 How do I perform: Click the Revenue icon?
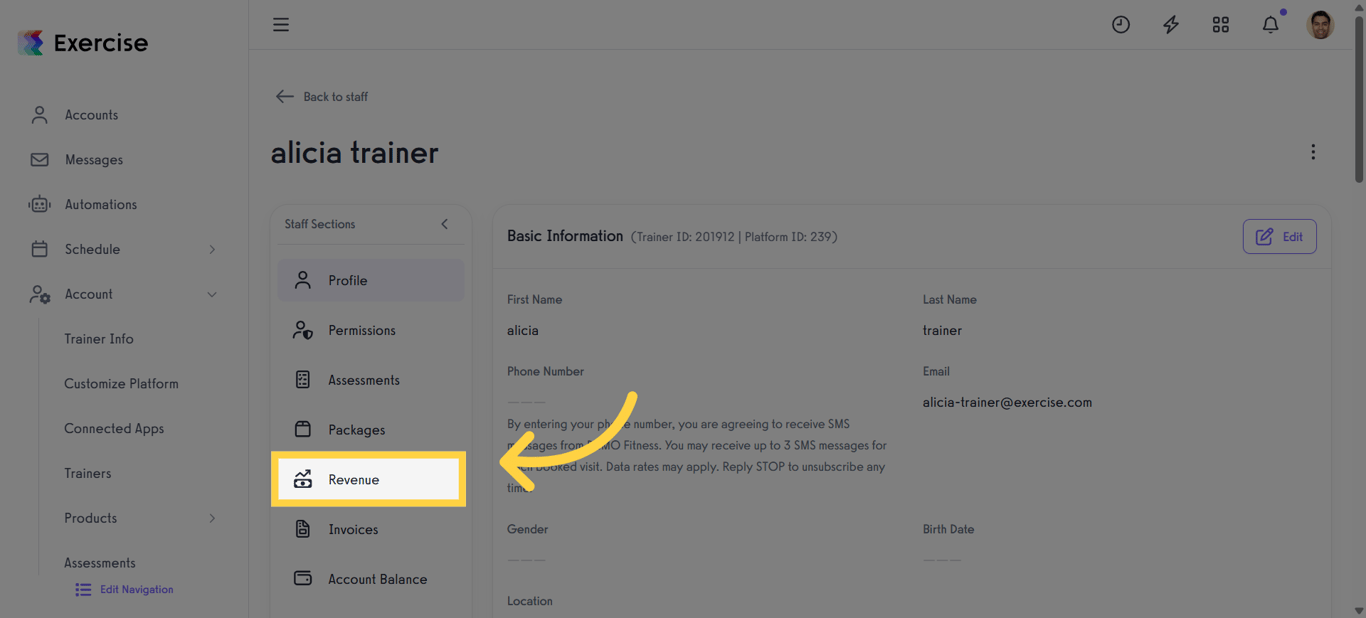(303, 479)
